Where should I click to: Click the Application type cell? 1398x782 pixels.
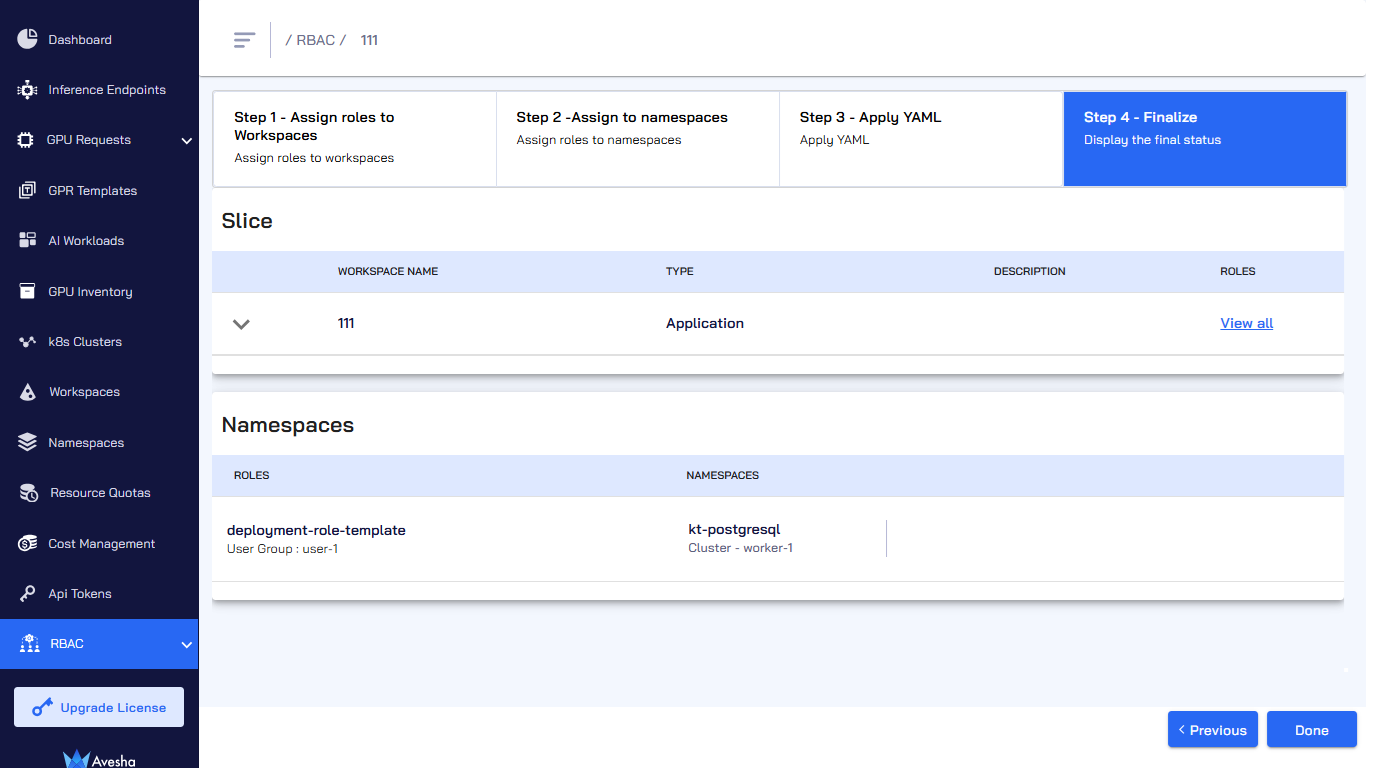pyautogui.click(x=705, y=324)
